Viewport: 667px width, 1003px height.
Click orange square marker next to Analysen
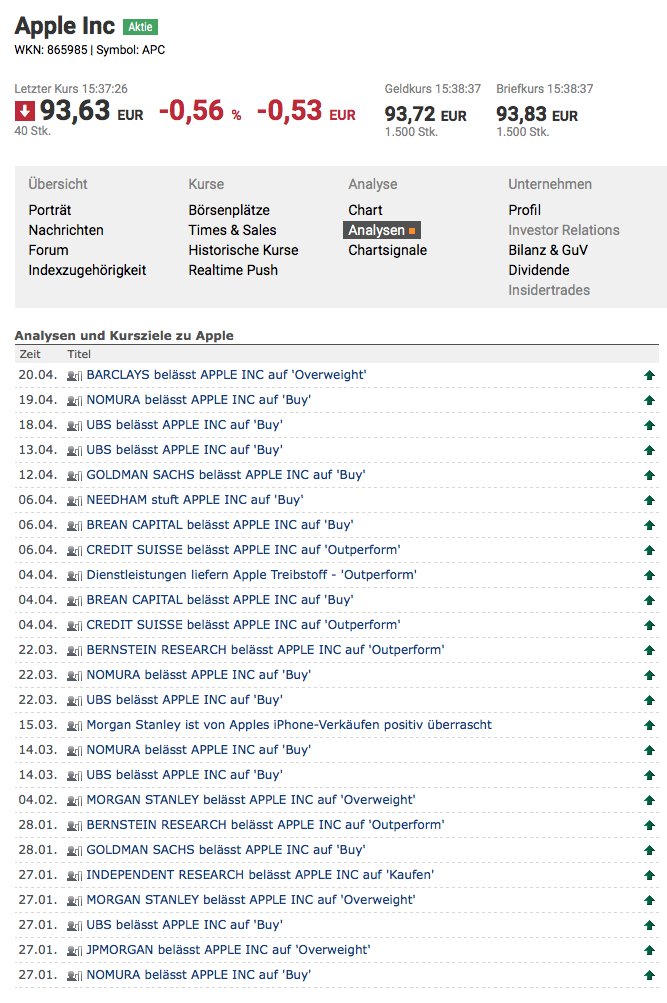412,231
